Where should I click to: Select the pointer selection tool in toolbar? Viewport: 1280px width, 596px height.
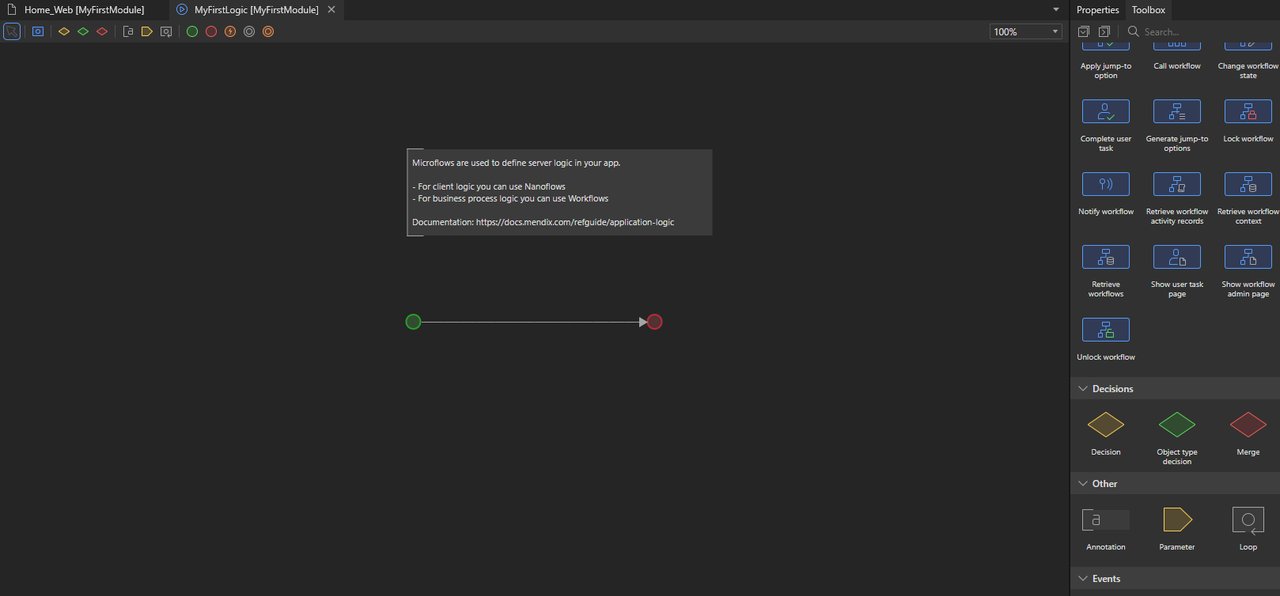[11, 31]
